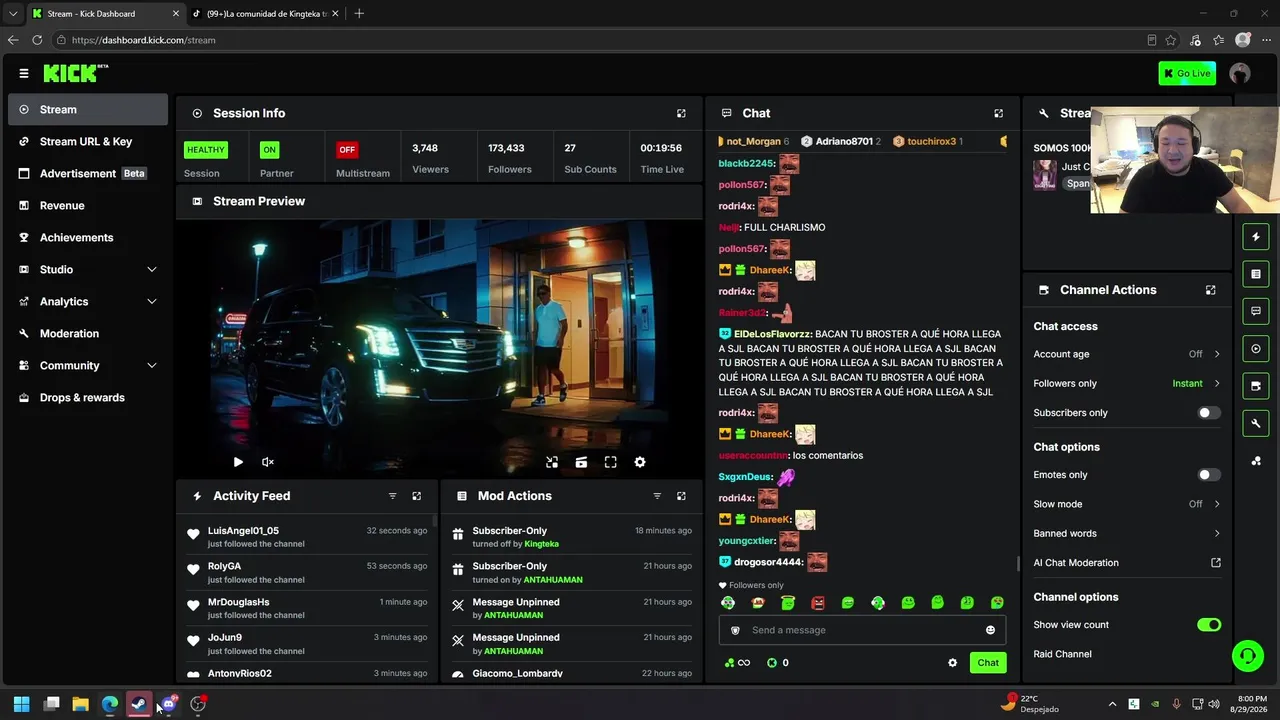The image size is (1280, 720).
Task: Expand the Chat panel to full view
Action: 998,113
